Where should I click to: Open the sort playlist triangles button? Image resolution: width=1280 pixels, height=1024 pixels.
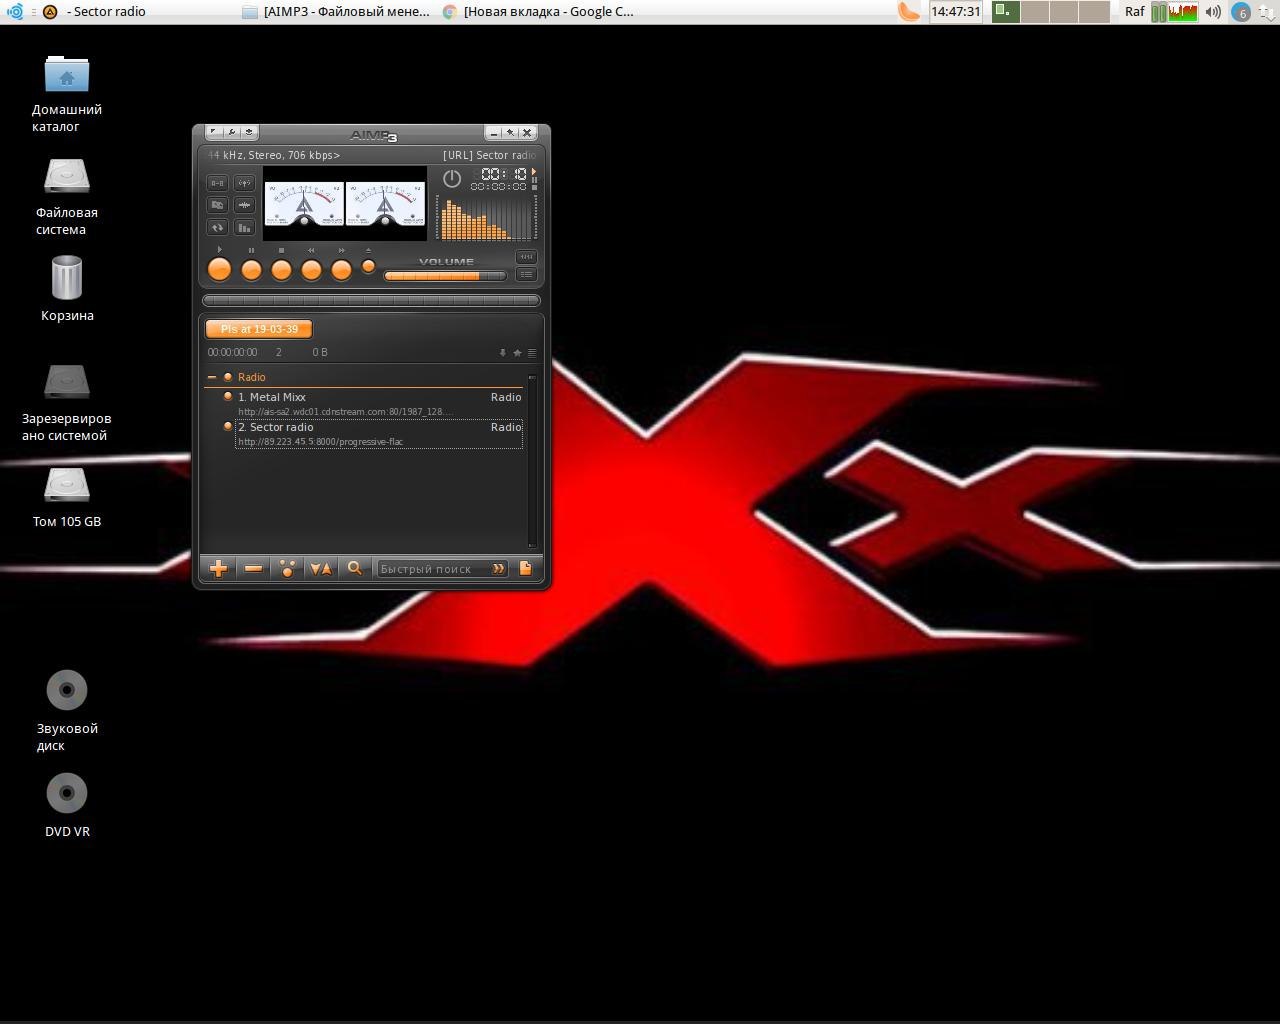(x=321, y=568)
